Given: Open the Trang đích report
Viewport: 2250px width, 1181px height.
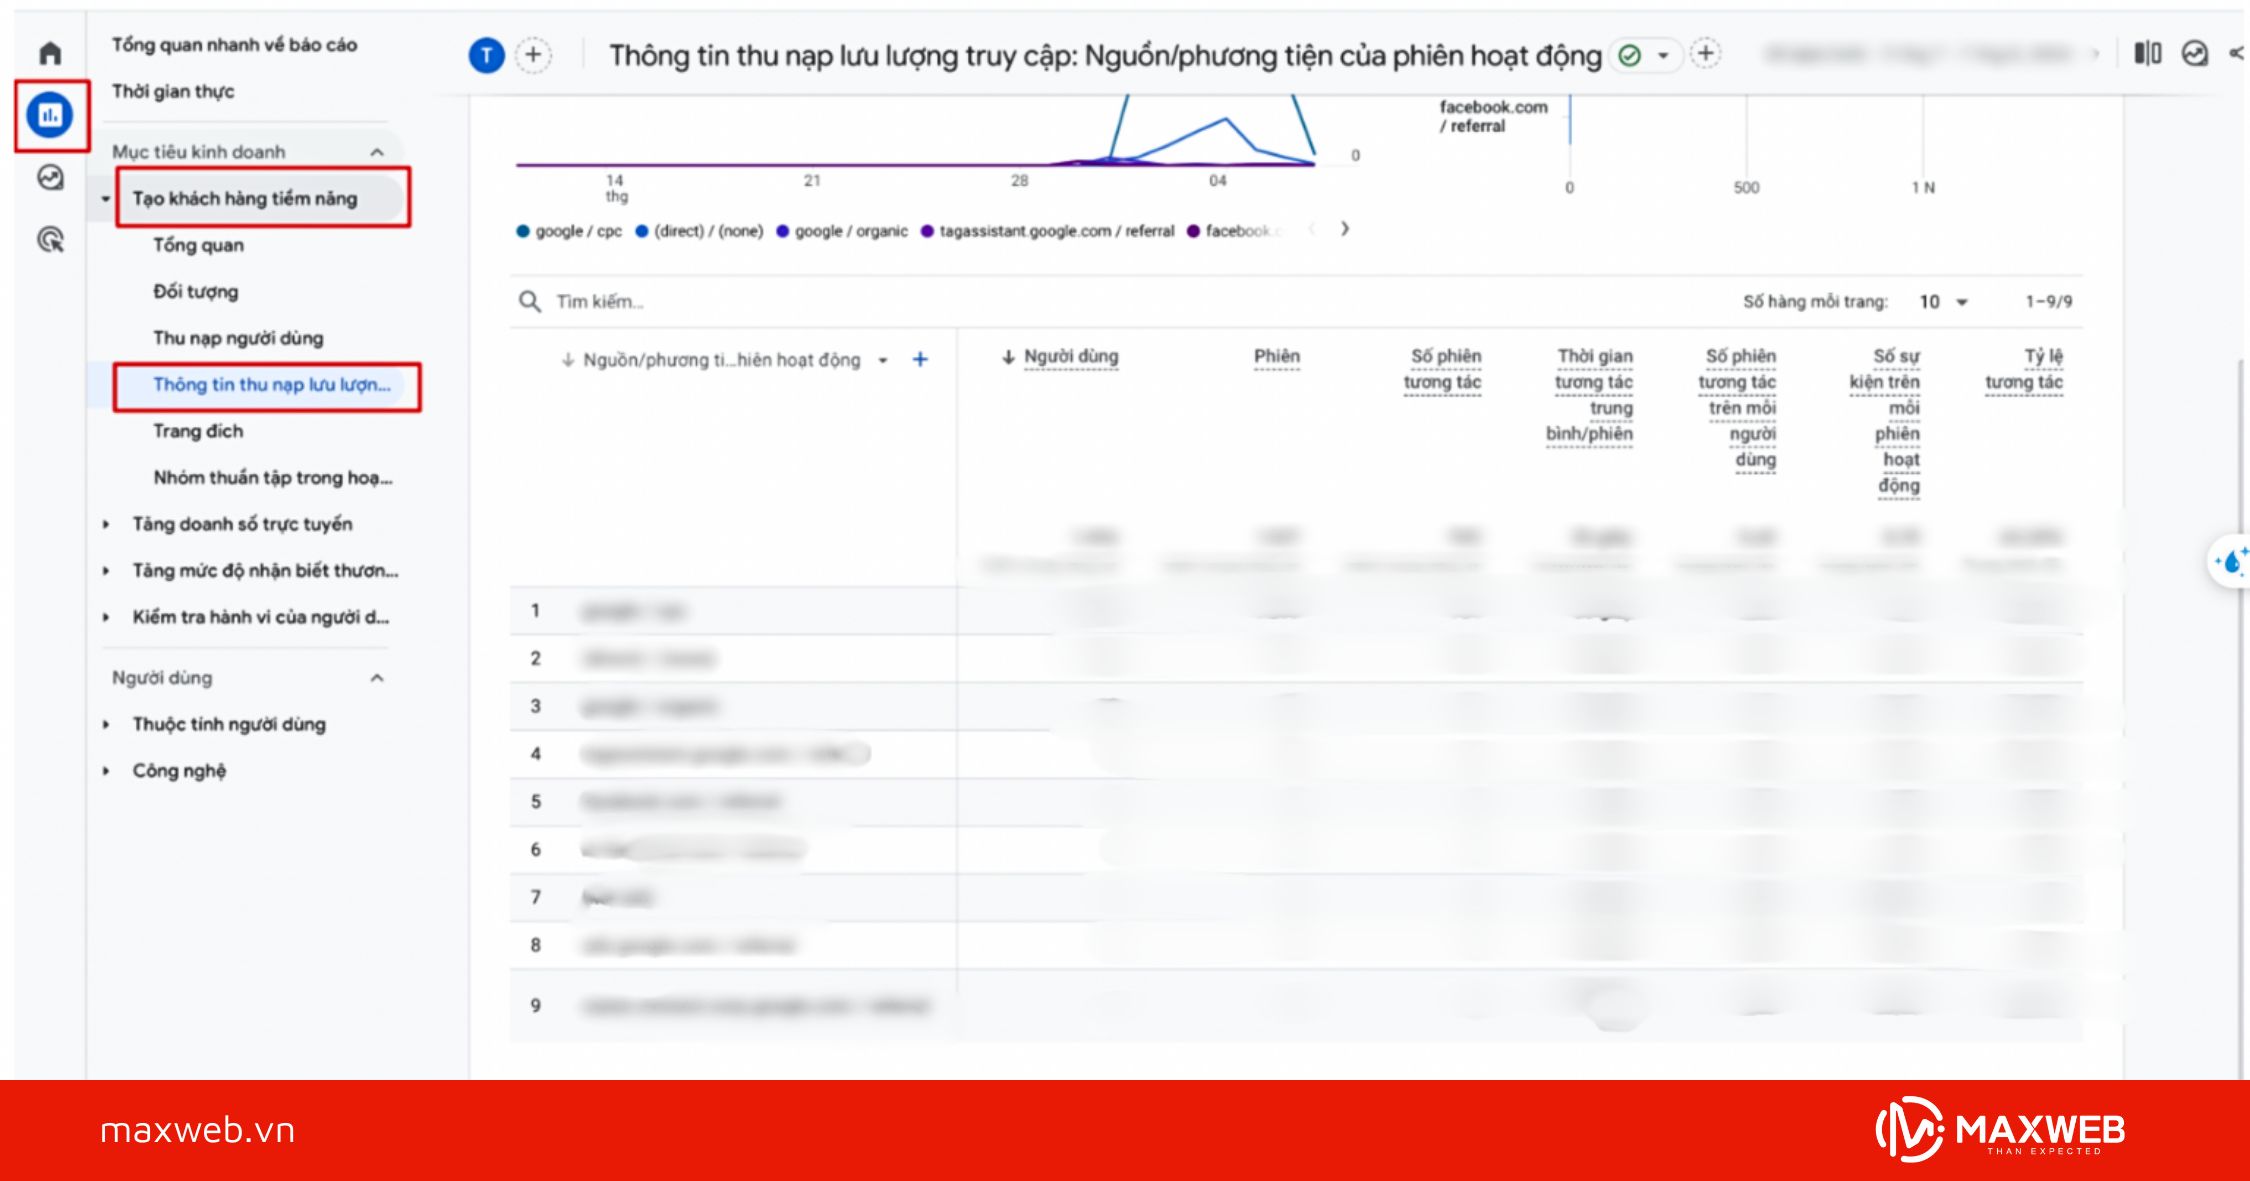Looking at the screenshot, I should point(198,431).
